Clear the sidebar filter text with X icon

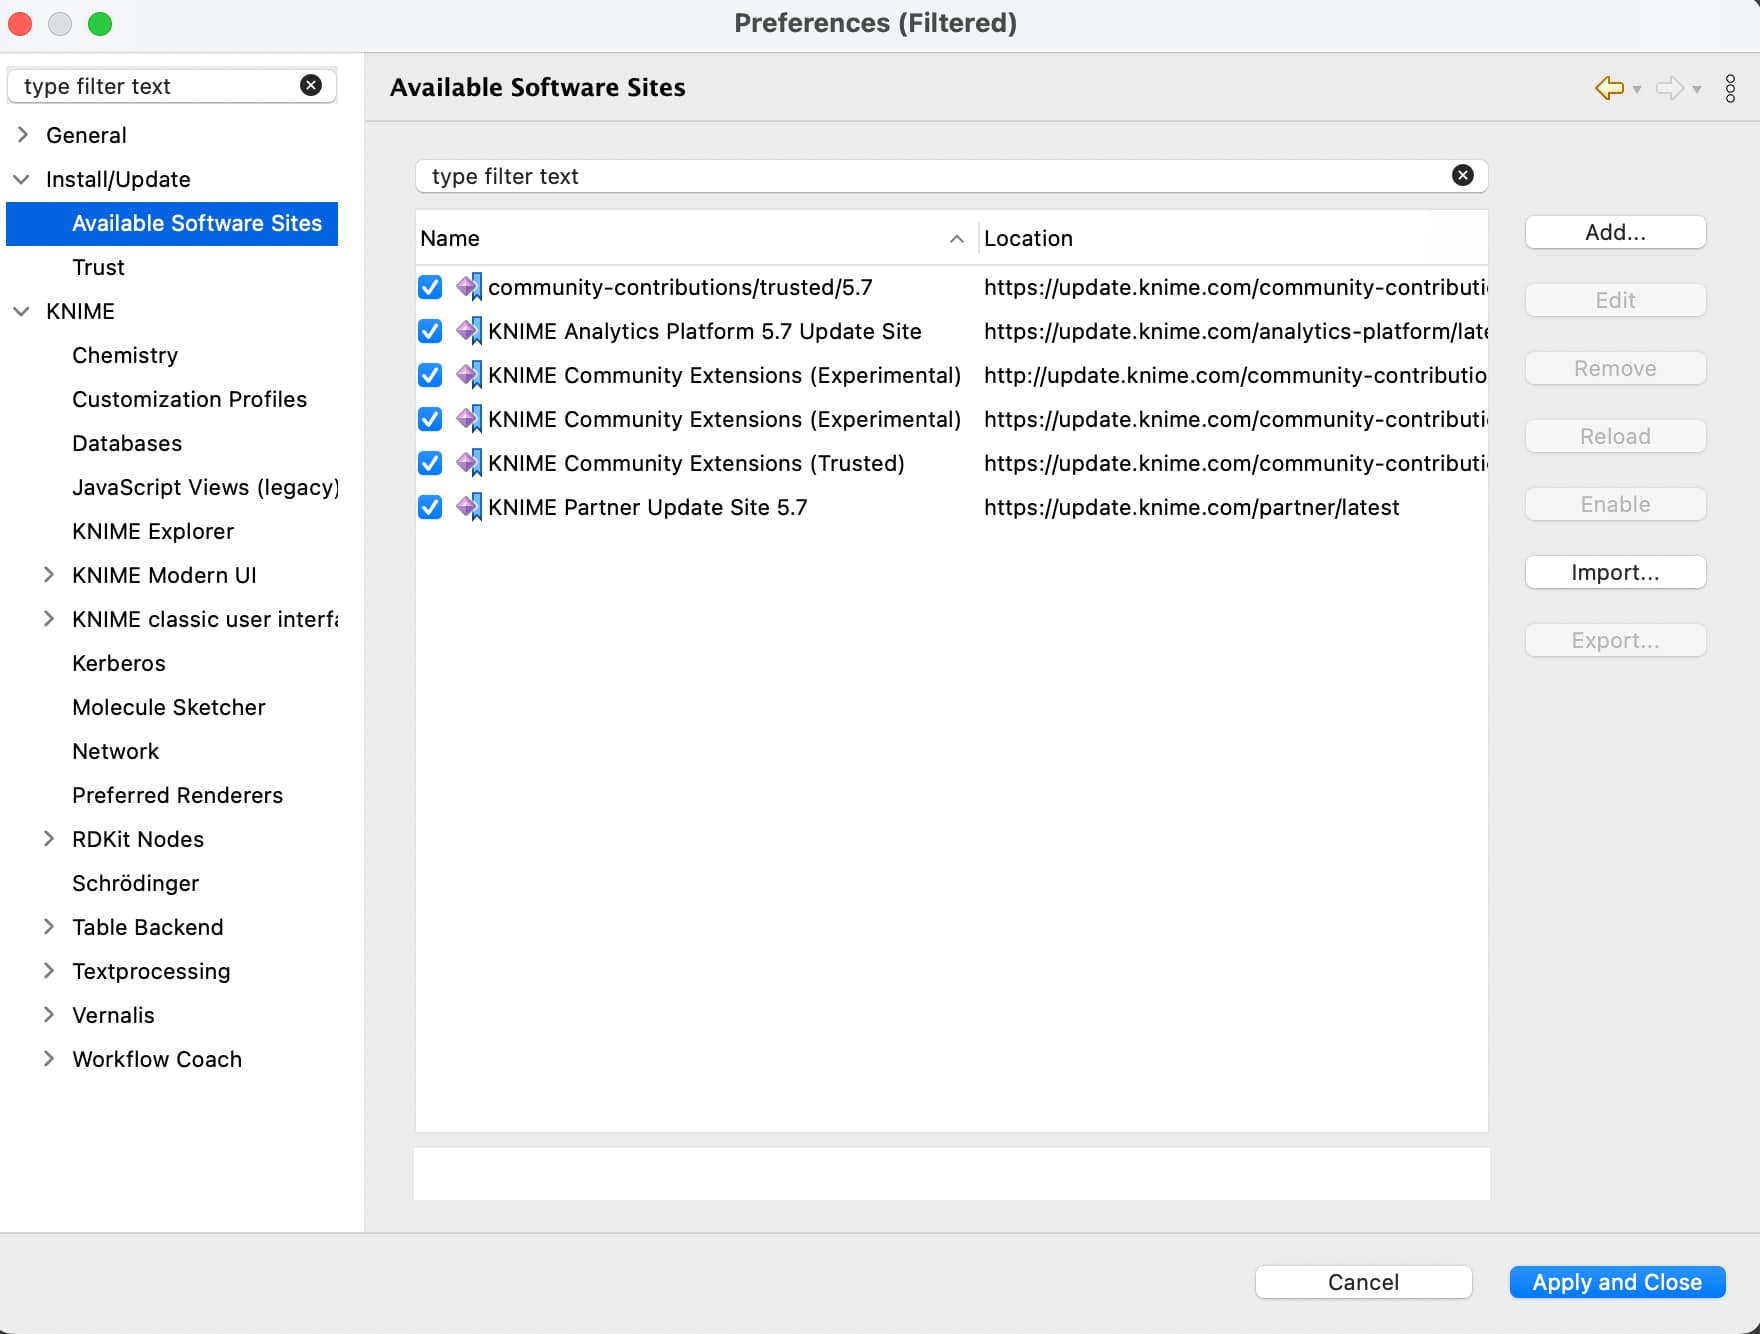(x=311, y=86)
